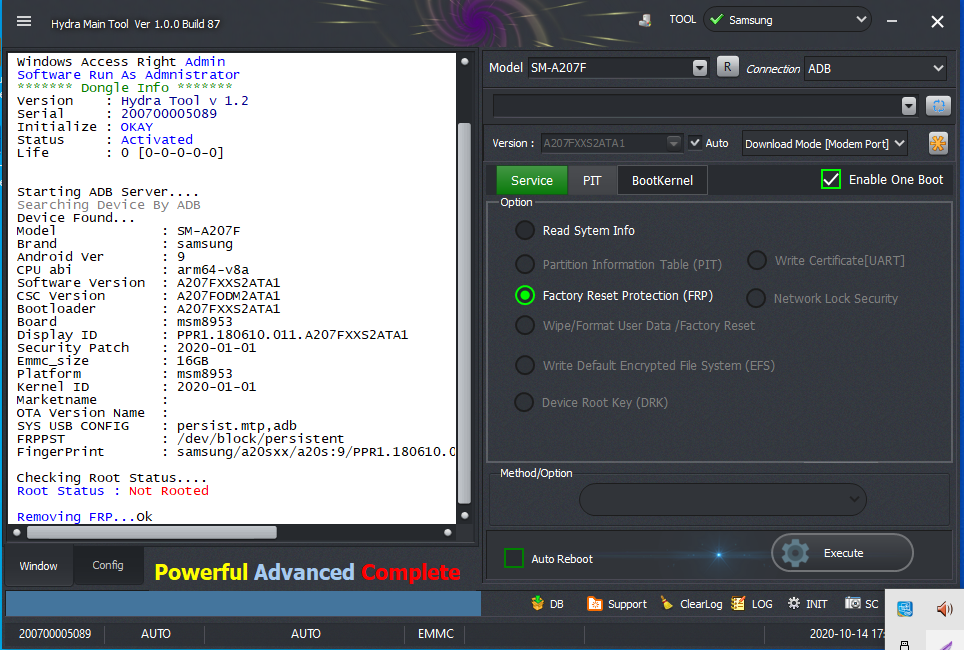Switch to the PIT tab
This screenshot has height=650, width=964.
(x=592, y=181)
